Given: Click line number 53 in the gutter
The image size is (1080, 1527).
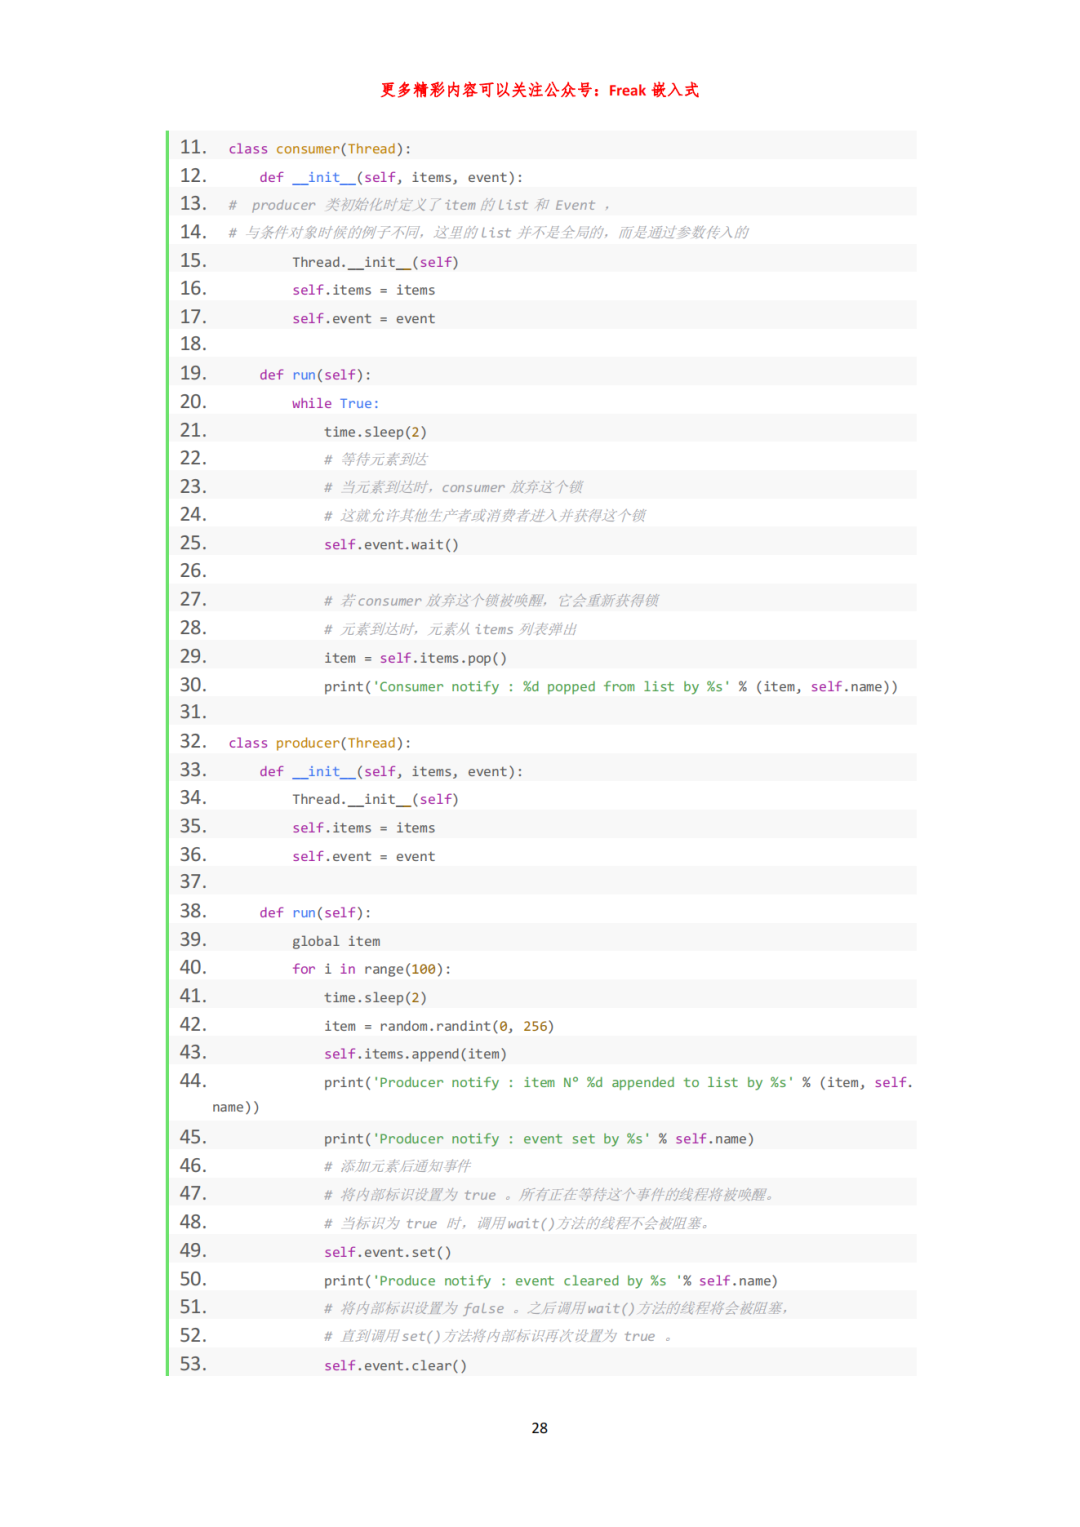Looking at the screenshot, I should click(x=193, y=1364).
